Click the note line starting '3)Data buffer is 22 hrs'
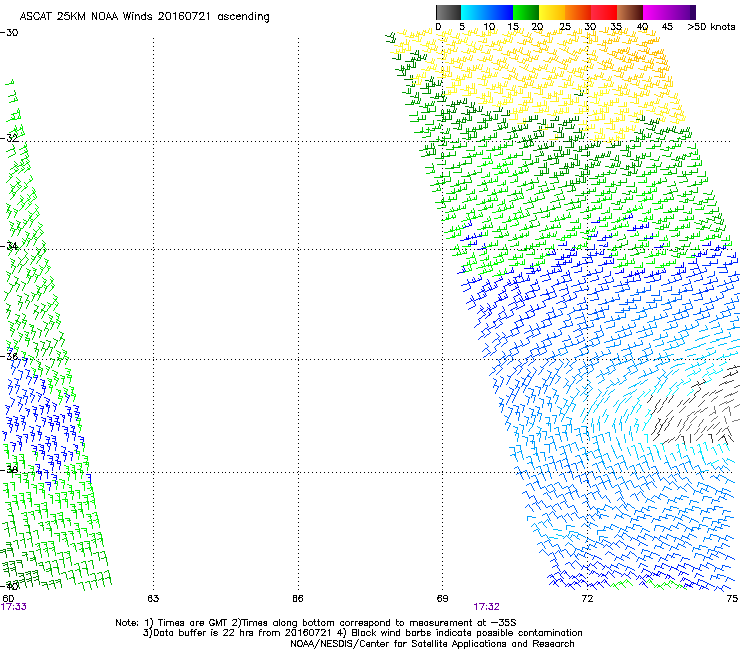This screenshot has height=650, width=740. pos(363,633)
